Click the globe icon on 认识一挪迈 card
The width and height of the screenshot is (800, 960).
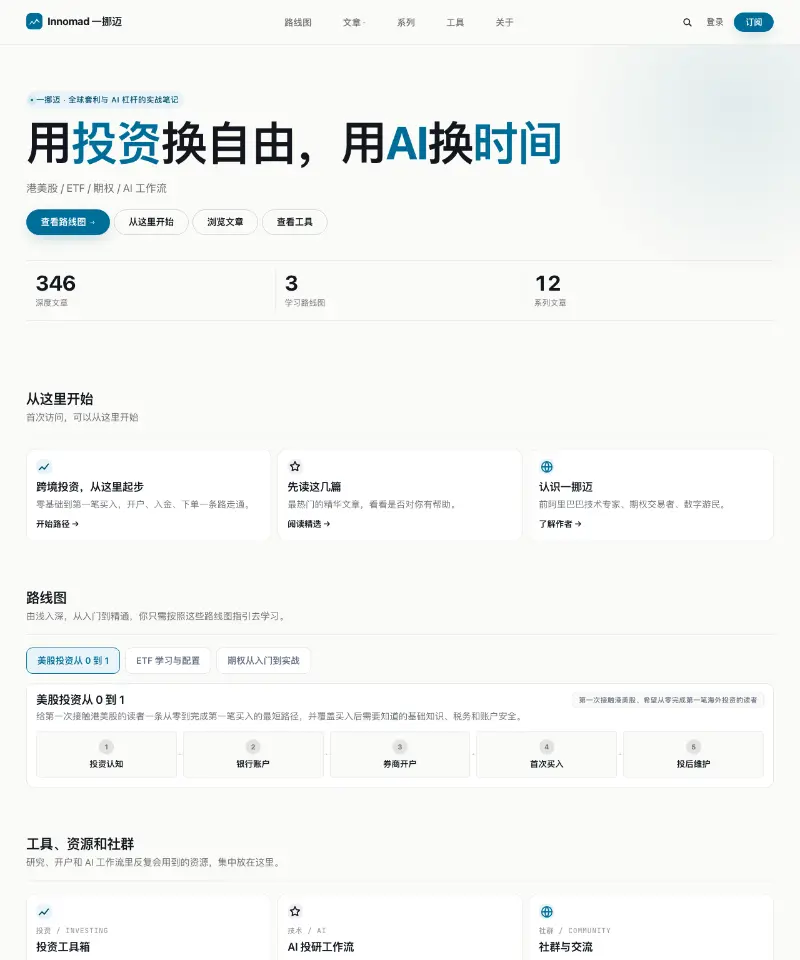(x=547, y=467)
